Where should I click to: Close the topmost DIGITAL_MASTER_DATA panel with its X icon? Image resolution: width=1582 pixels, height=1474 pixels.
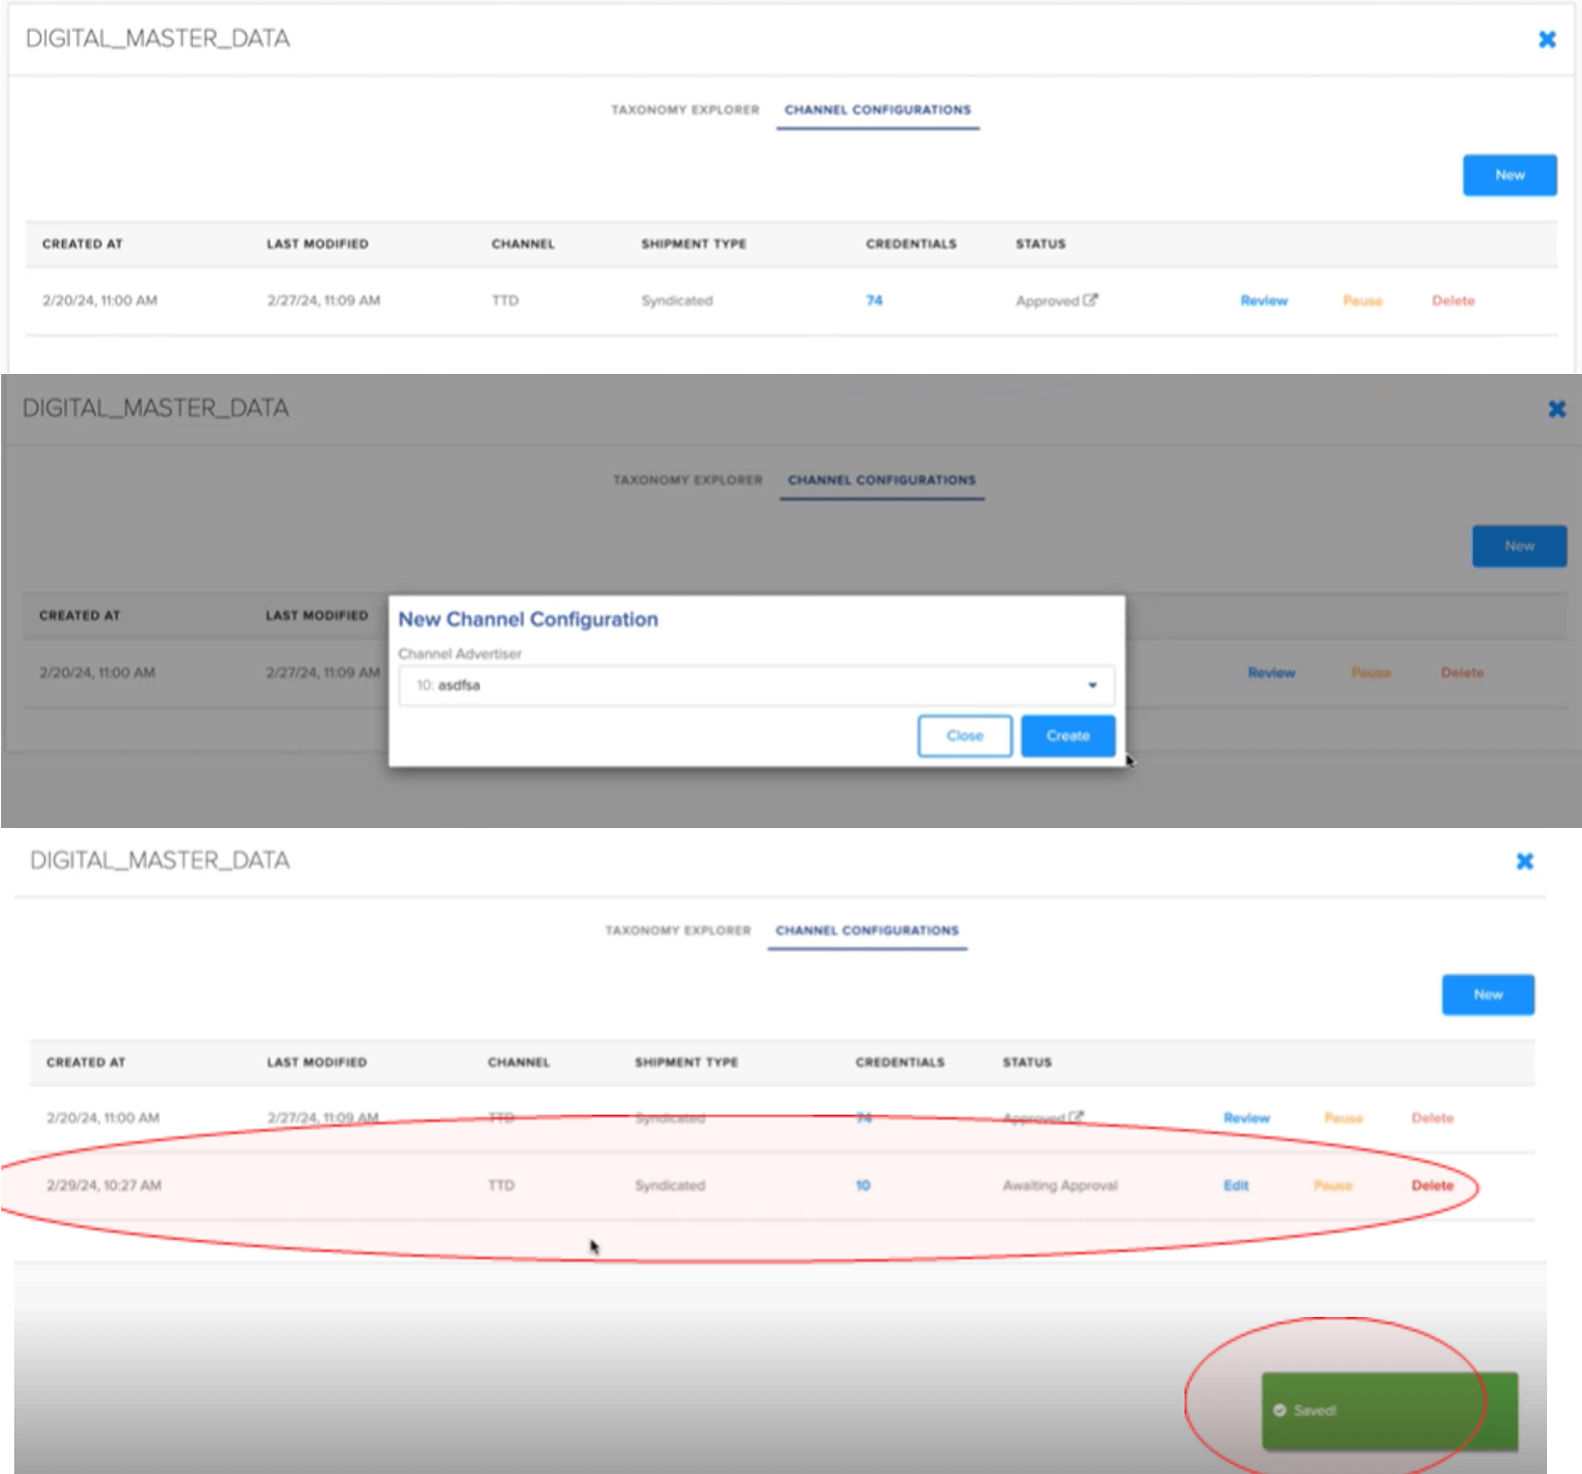(1546, 39)
